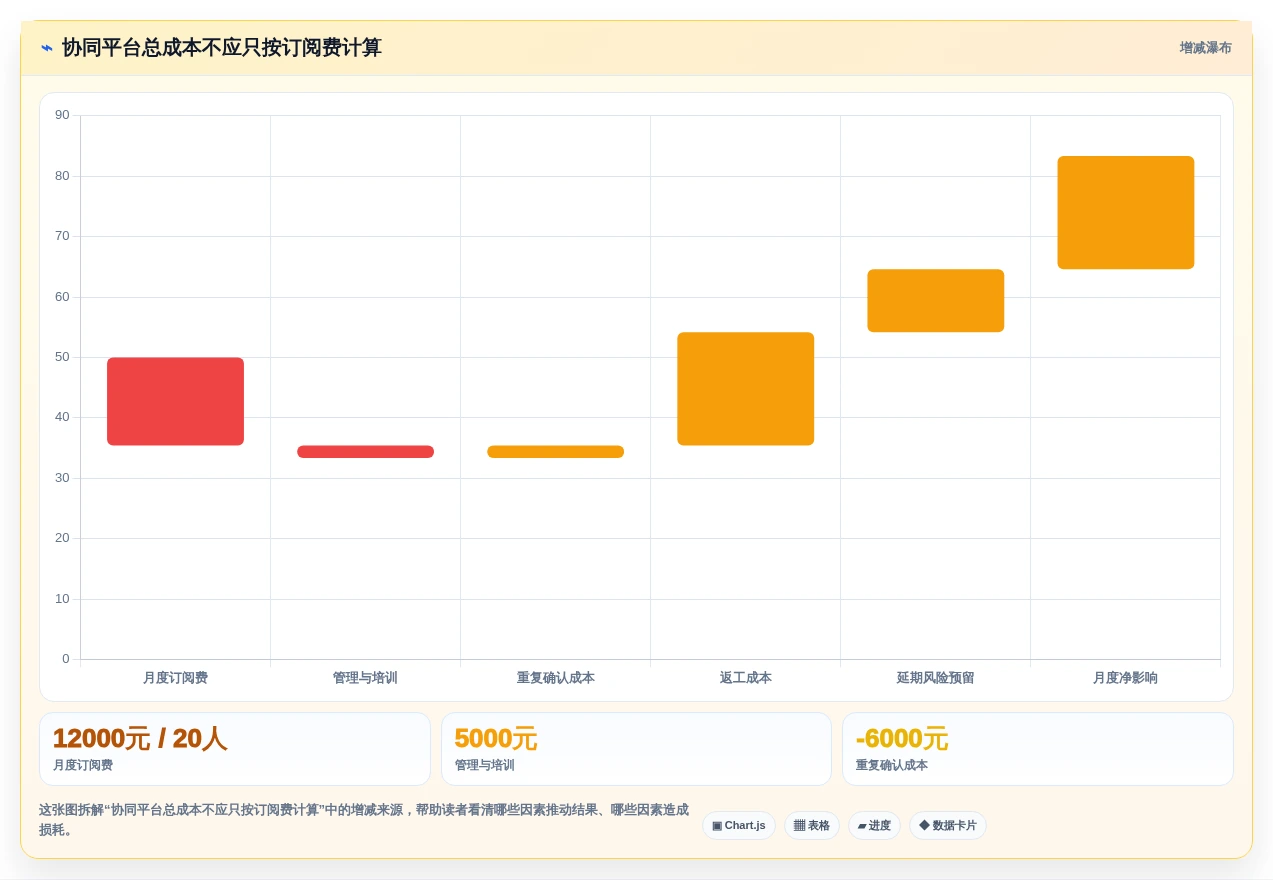Click the 增减瀑布 label in the header
Viewport: 1273px width, 880px height.
point(1205,48)
